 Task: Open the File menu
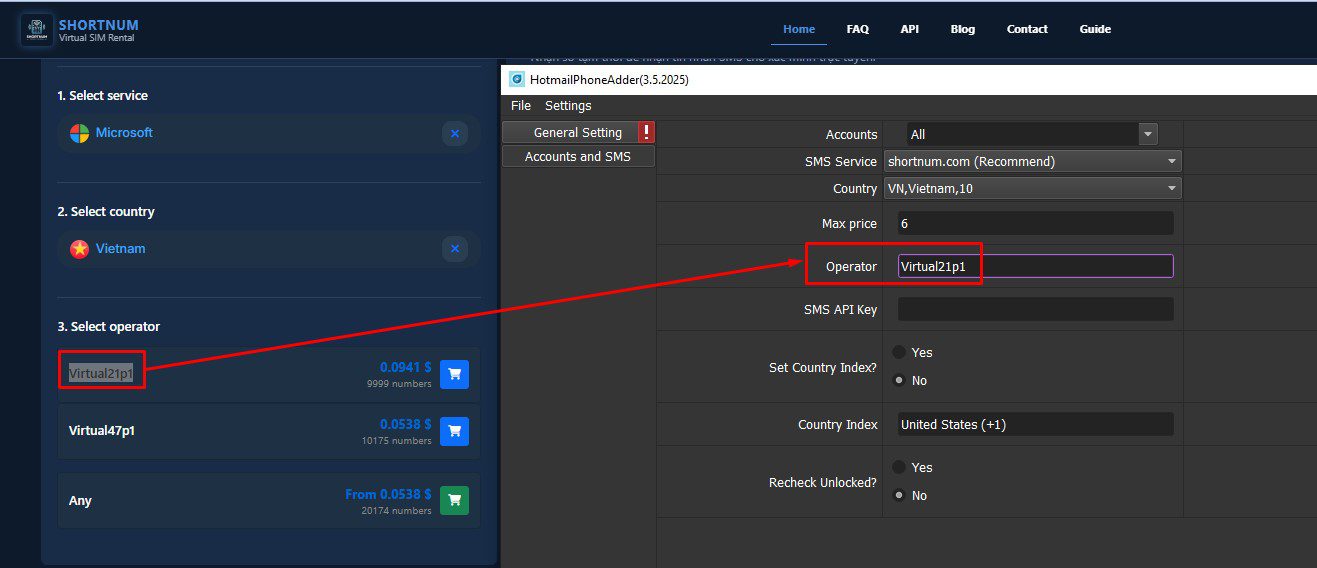pos(521,106)
